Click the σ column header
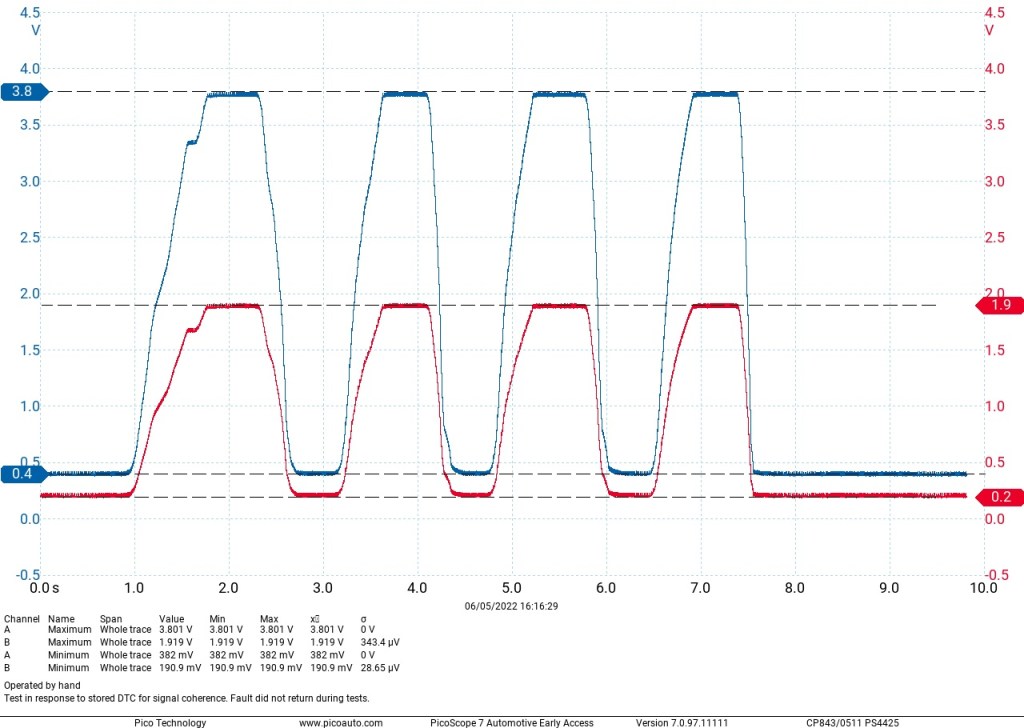 (364, 619)
